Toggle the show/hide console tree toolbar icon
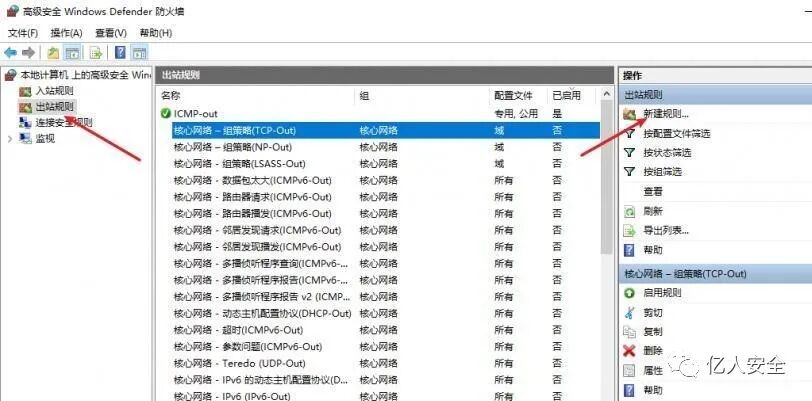The image size is (812, 401). click(x=71, y=52)
